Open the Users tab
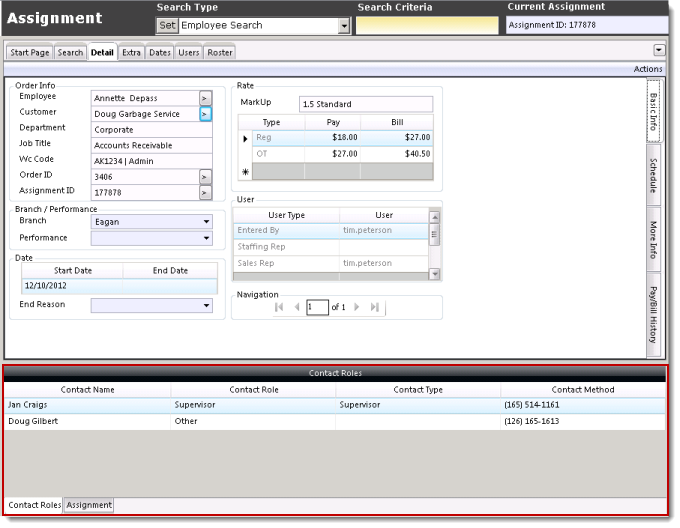Image resolution: width=680 pixels, height=528 pixels. tap(189, 52)
